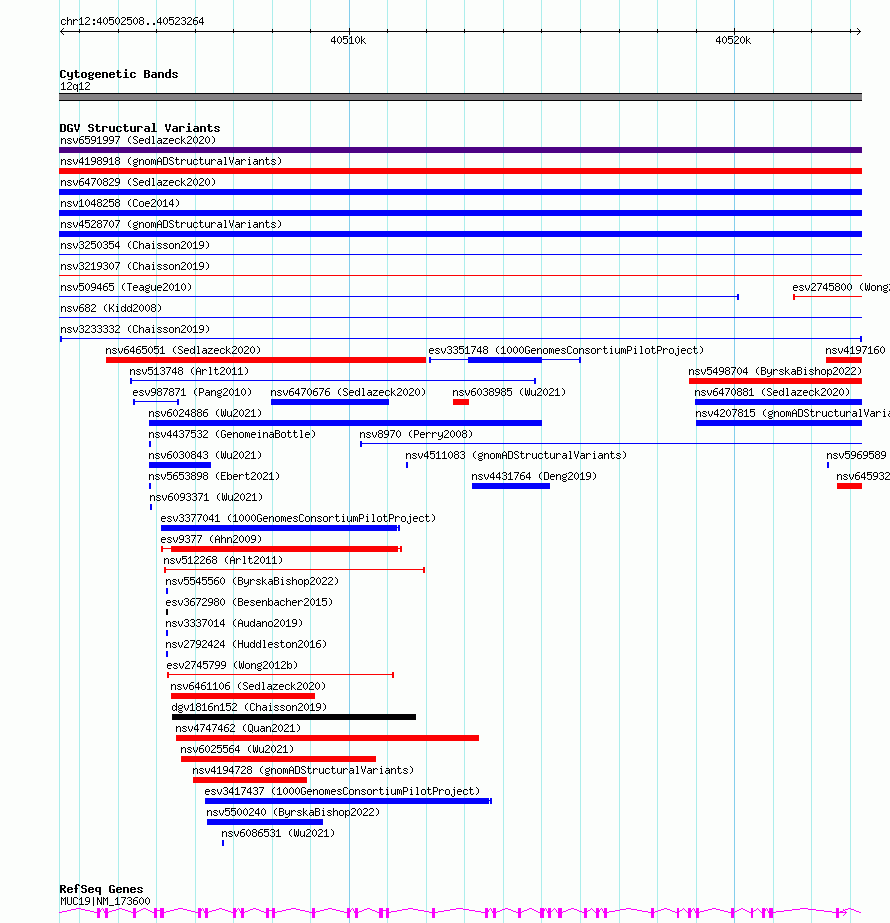Open the esv2745799 (Wong2012b) label

232,665
